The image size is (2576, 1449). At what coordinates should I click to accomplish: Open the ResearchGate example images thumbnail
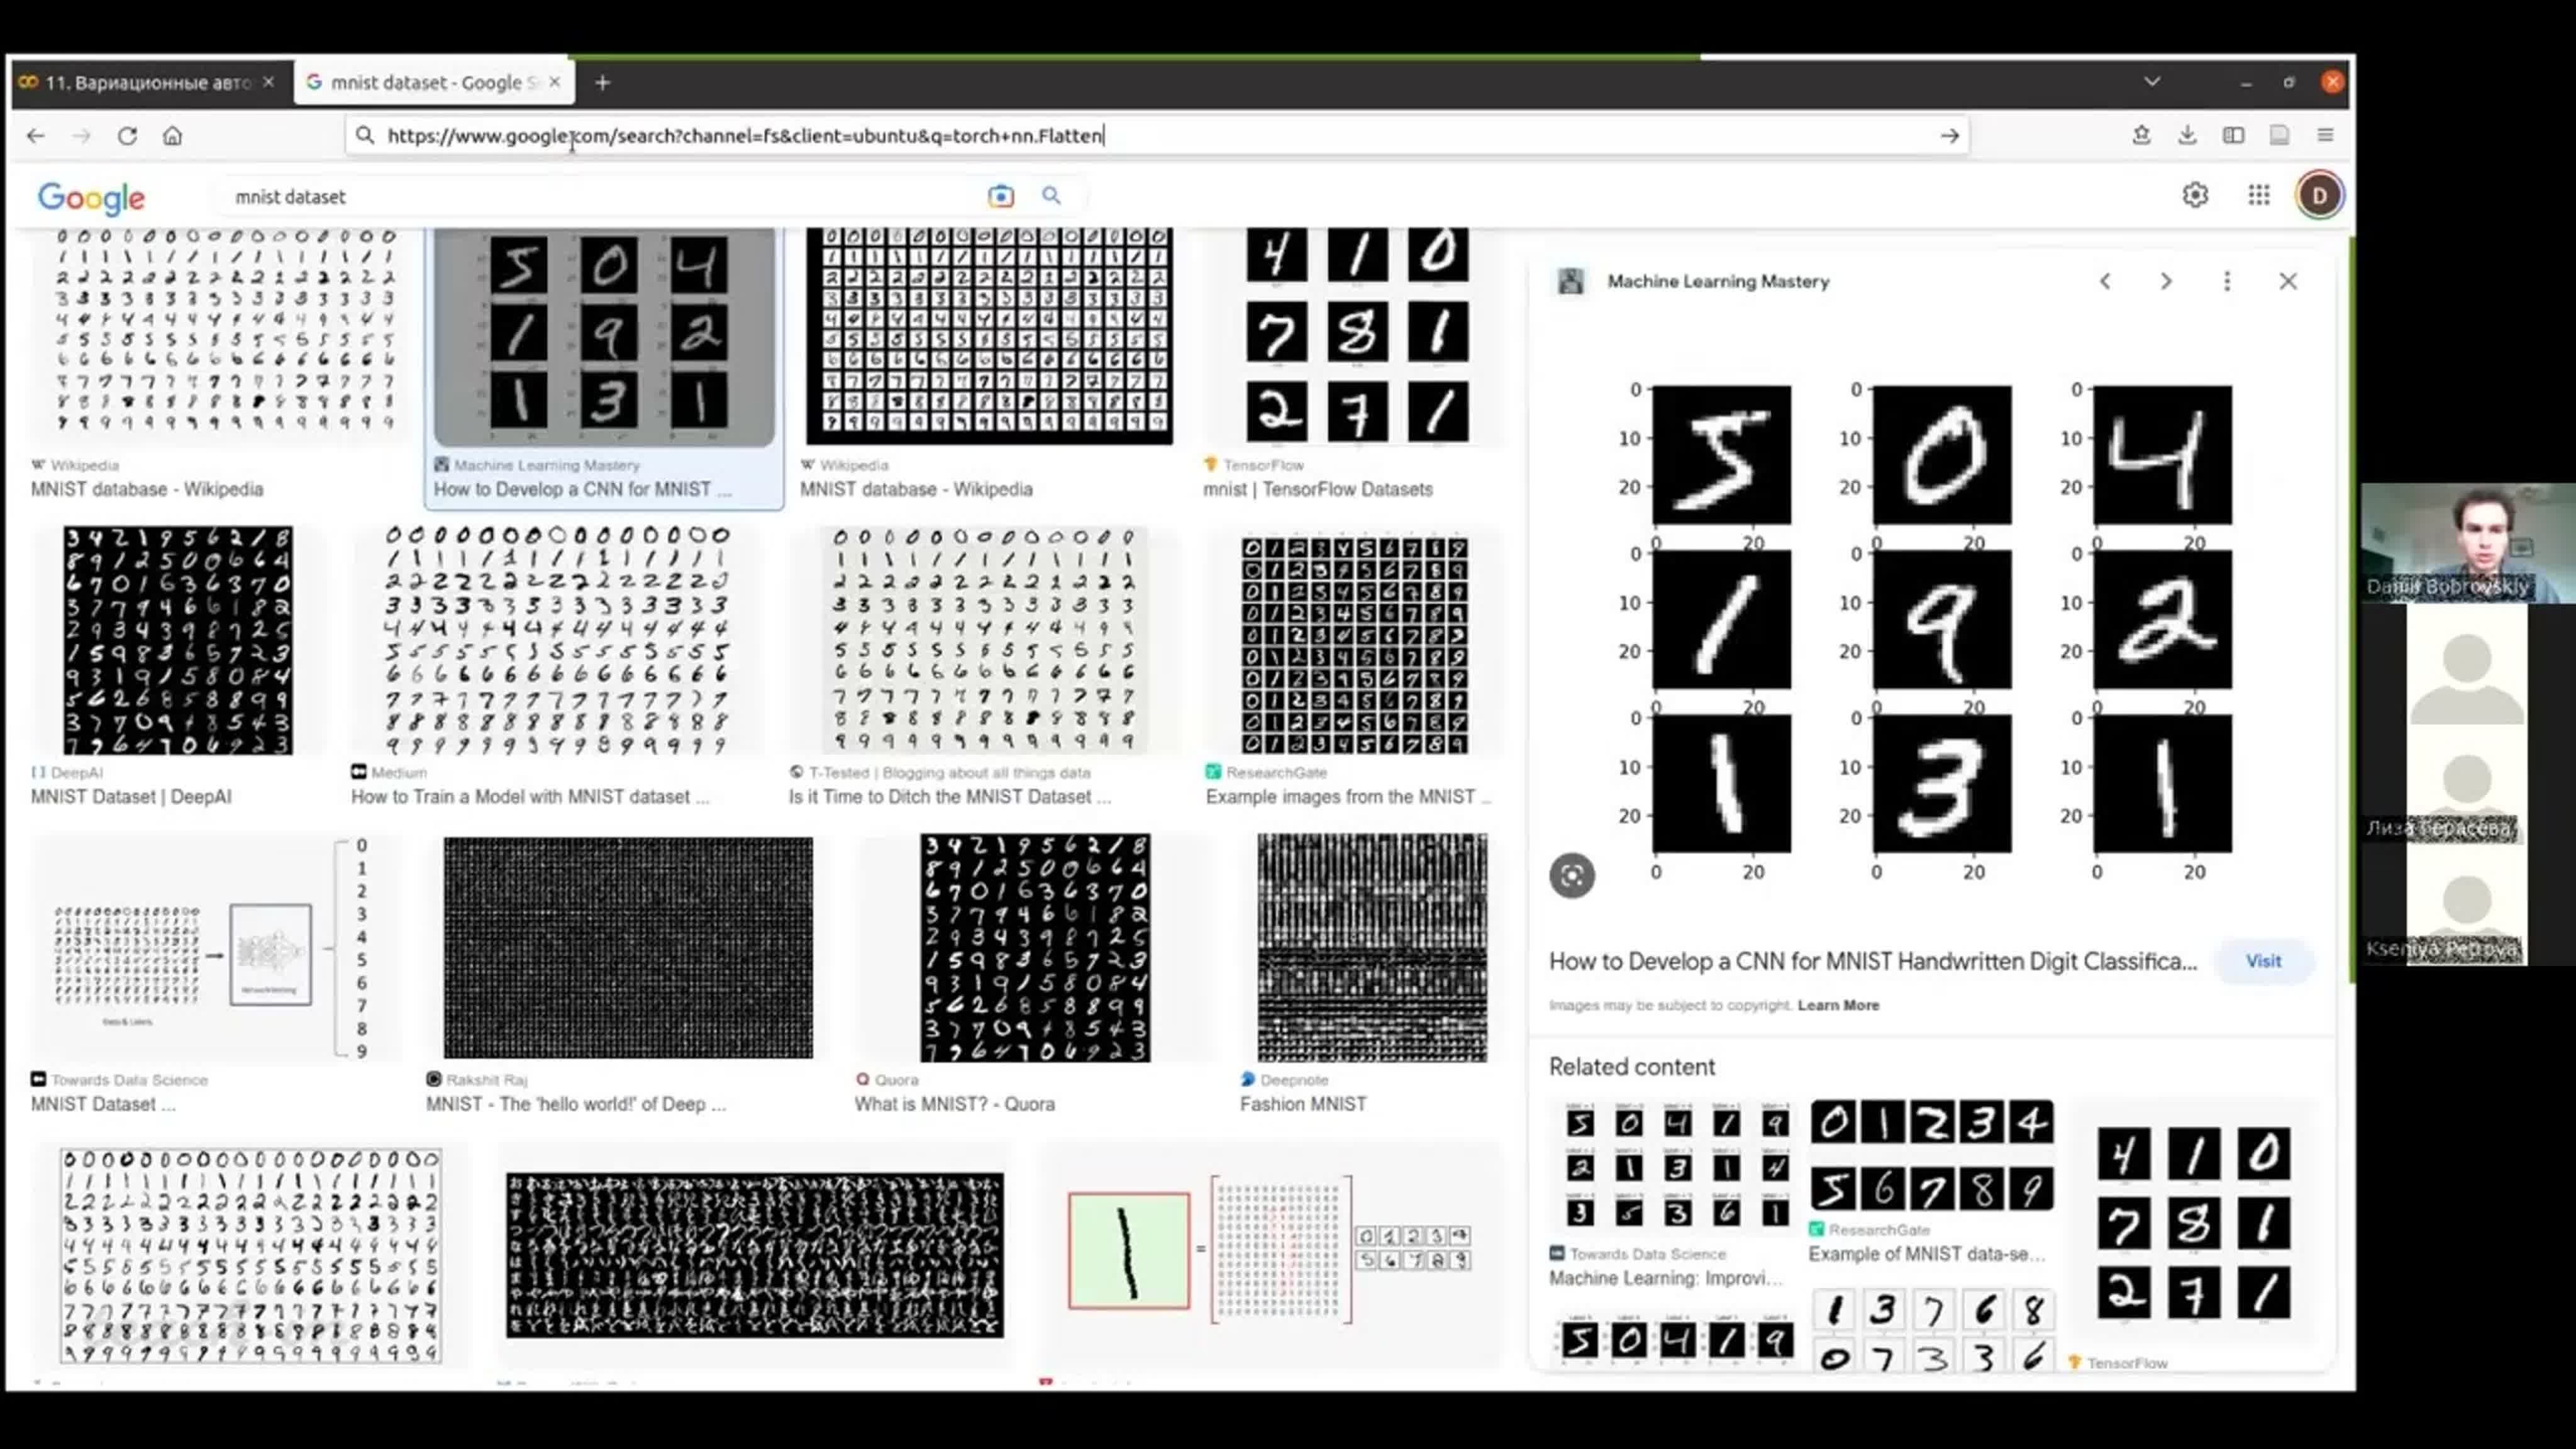1355,645
